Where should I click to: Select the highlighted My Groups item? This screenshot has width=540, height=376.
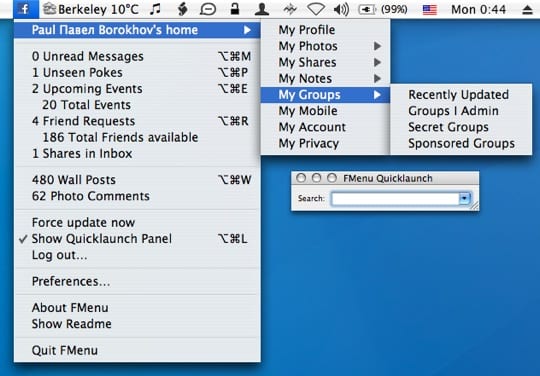pos(325,95)
